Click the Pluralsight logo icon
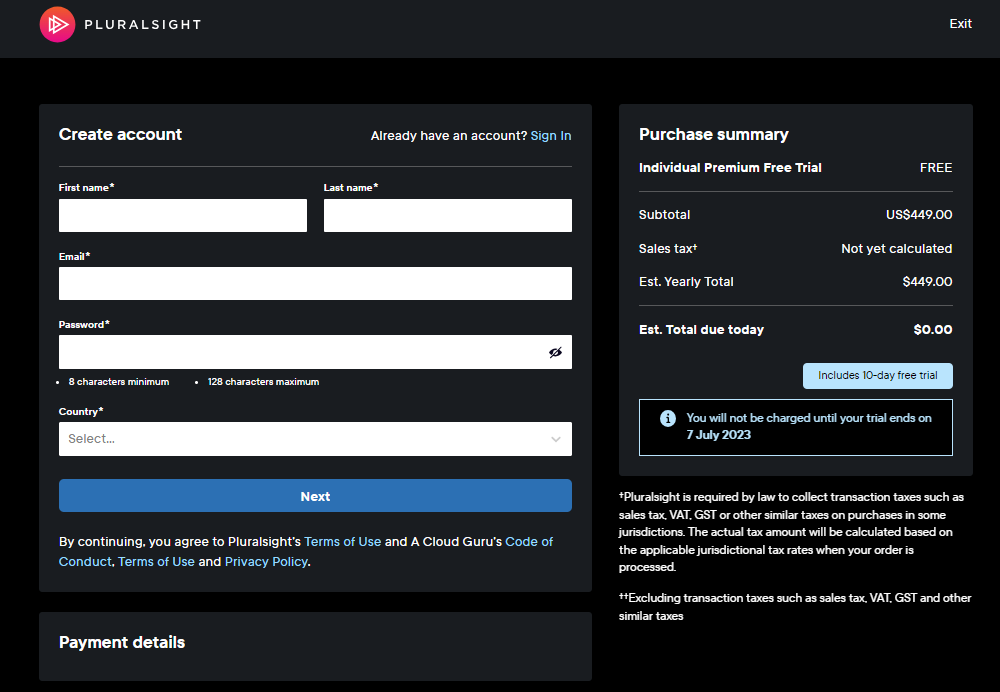This screenshot has width=1000, height=692. click(x=57, y=24)
